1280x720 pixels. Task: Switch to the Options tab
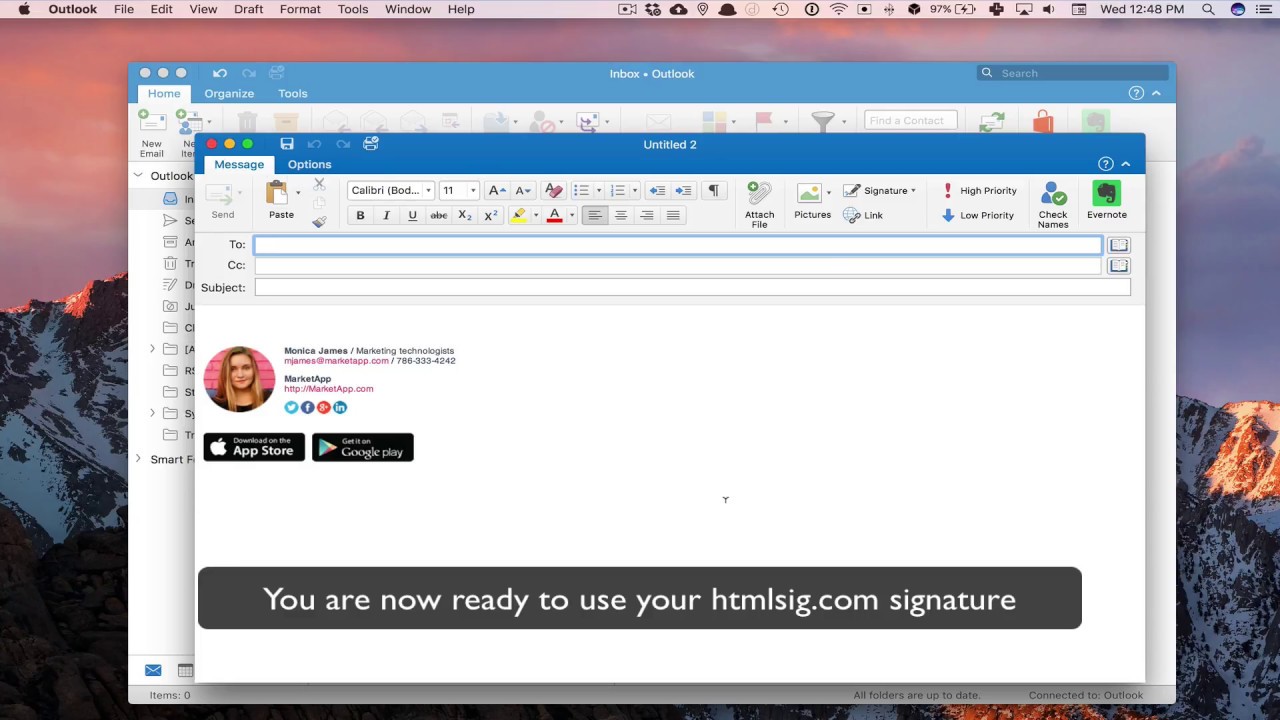[x=309, y=164]
